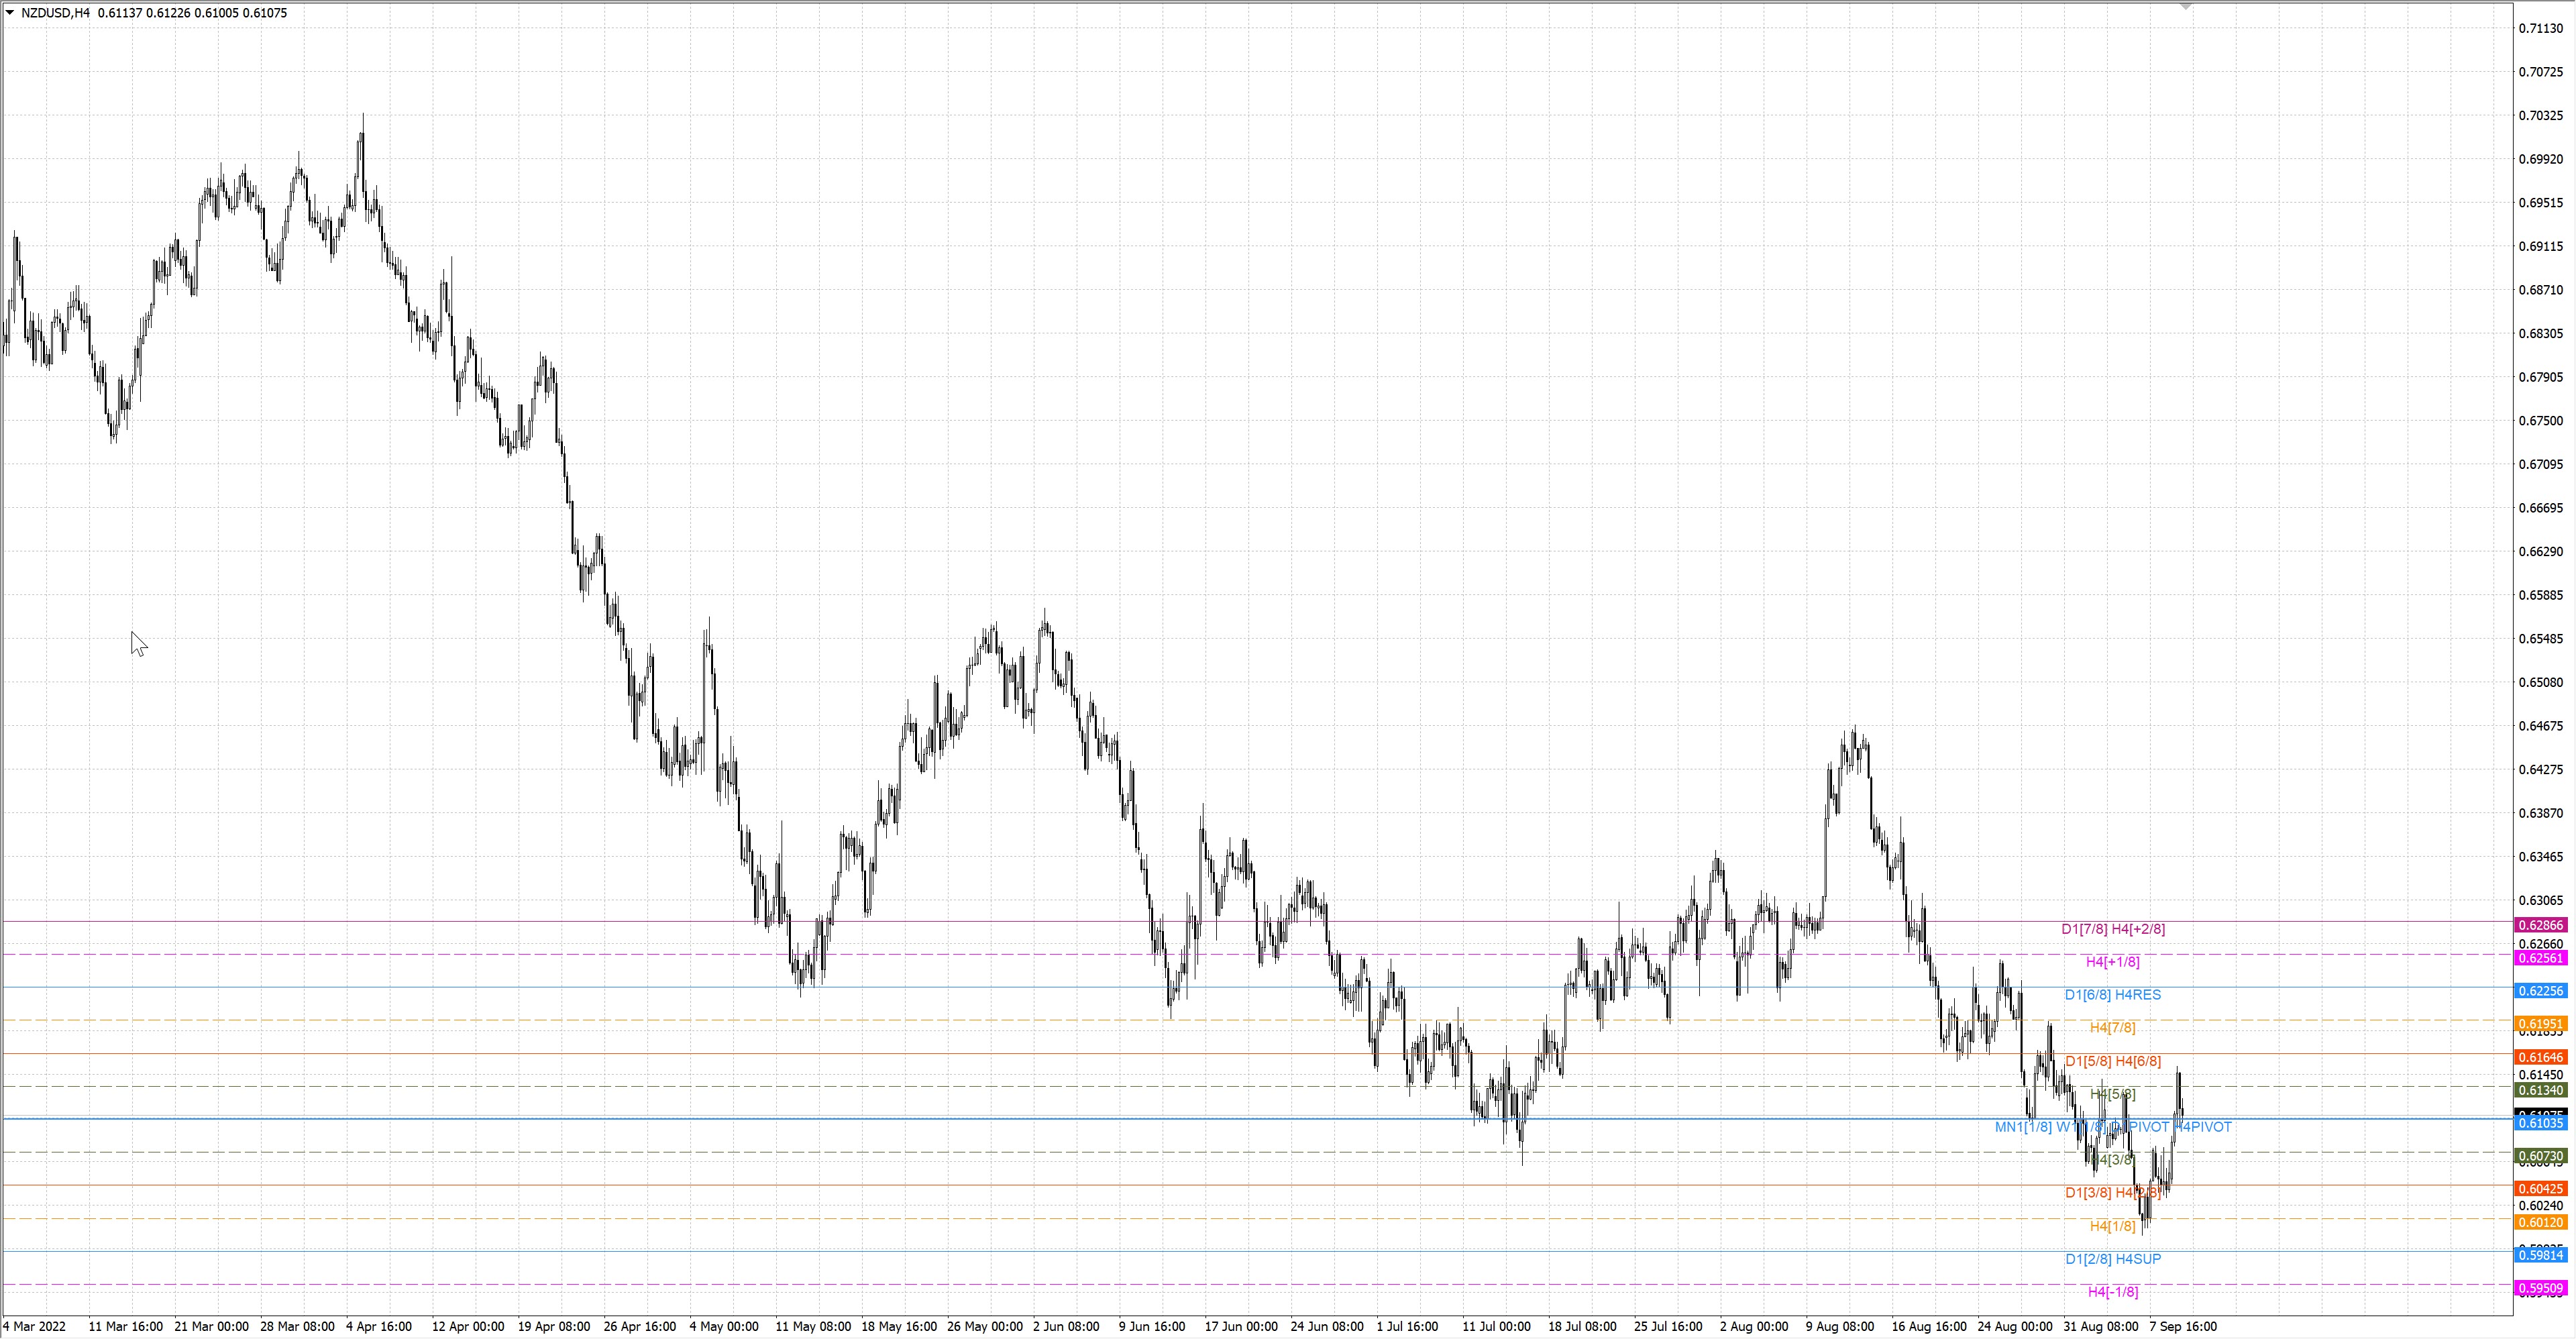Click the 1 Jul 16:00 time label
This screenshot has width=2576, height=1339.
1407,1327
